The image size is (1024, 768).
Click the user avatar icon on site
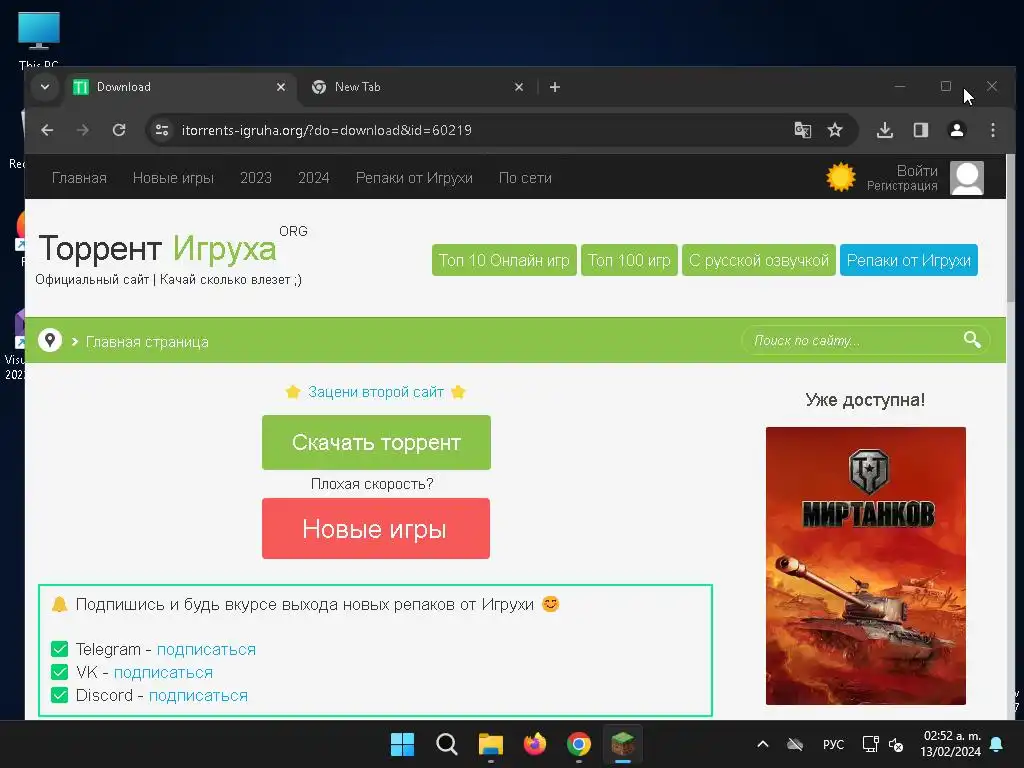(967, 178)
